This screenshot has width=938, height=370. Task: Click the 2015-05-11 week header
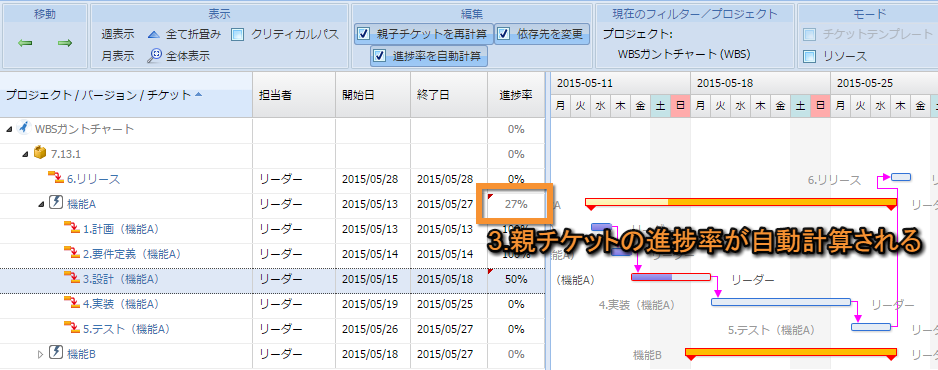[x=620, y=83]
